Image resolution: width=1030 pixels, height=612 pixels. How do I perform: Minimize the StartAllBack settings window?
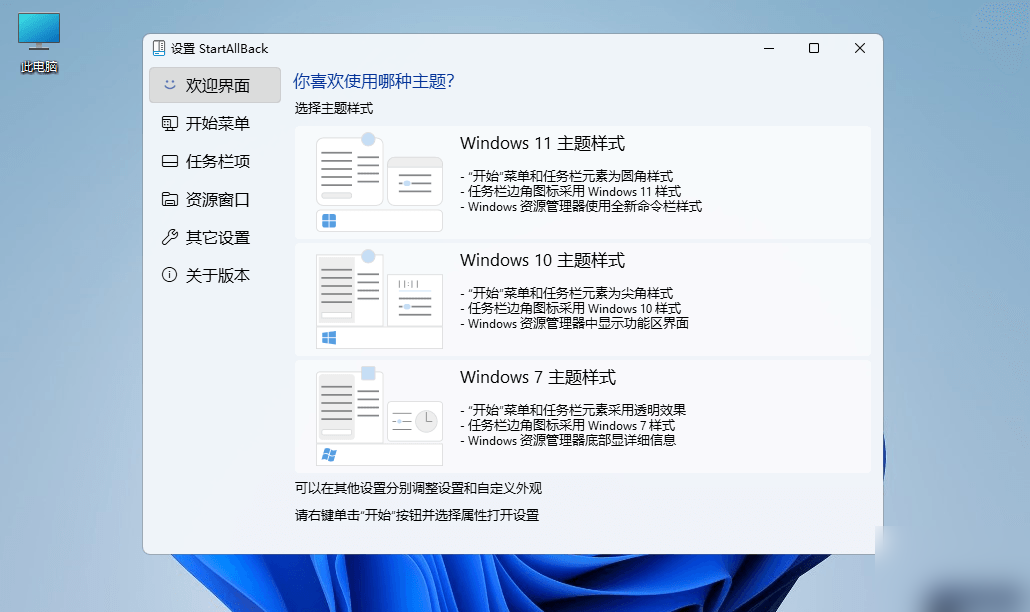pyautogui.click(x=769, y=48)
